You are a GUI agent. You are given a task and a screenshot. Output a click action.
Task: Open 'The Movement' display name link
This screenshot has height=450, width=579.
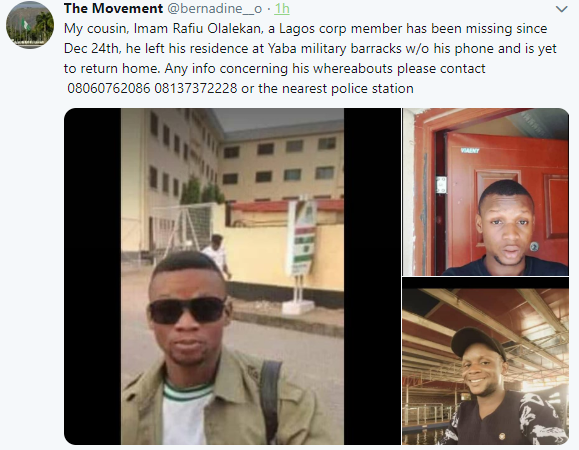[113, 8]
